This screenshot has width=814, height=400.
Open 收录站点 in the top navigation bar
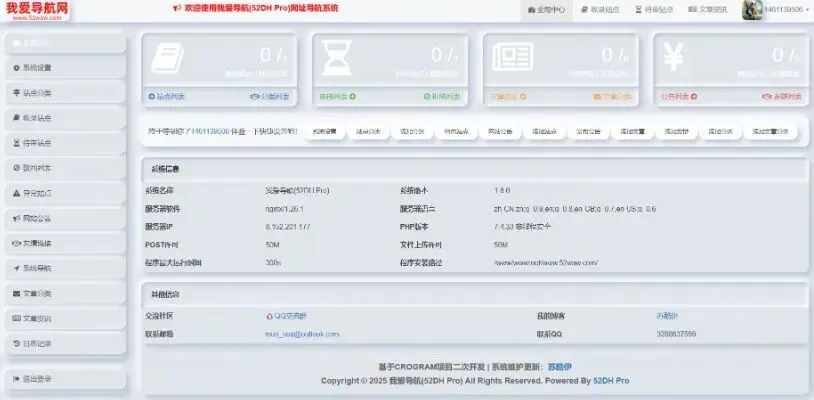[x=600, y=10]
